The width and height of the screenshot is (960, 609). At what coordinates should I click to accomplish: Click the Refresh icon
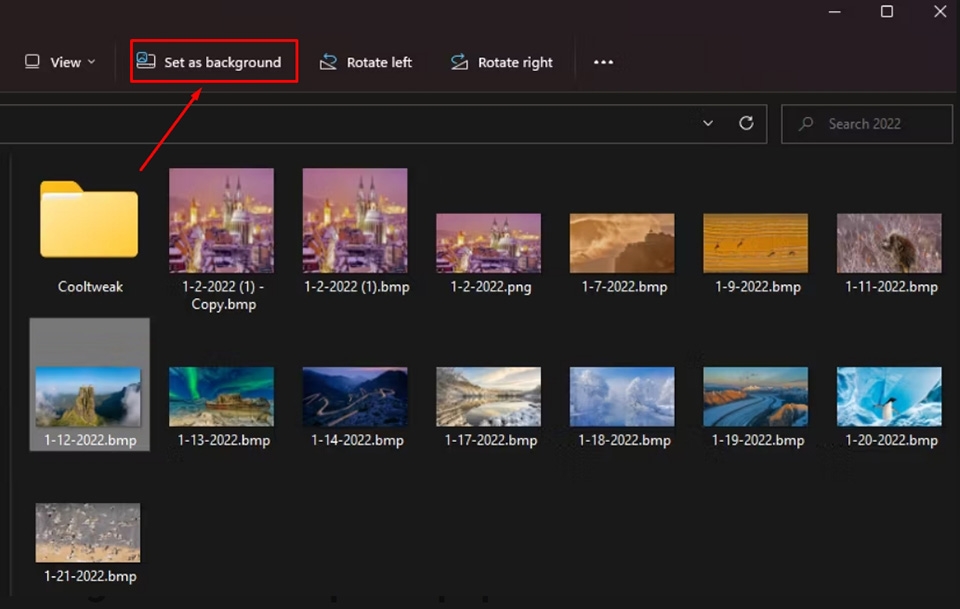click(746, 123)
